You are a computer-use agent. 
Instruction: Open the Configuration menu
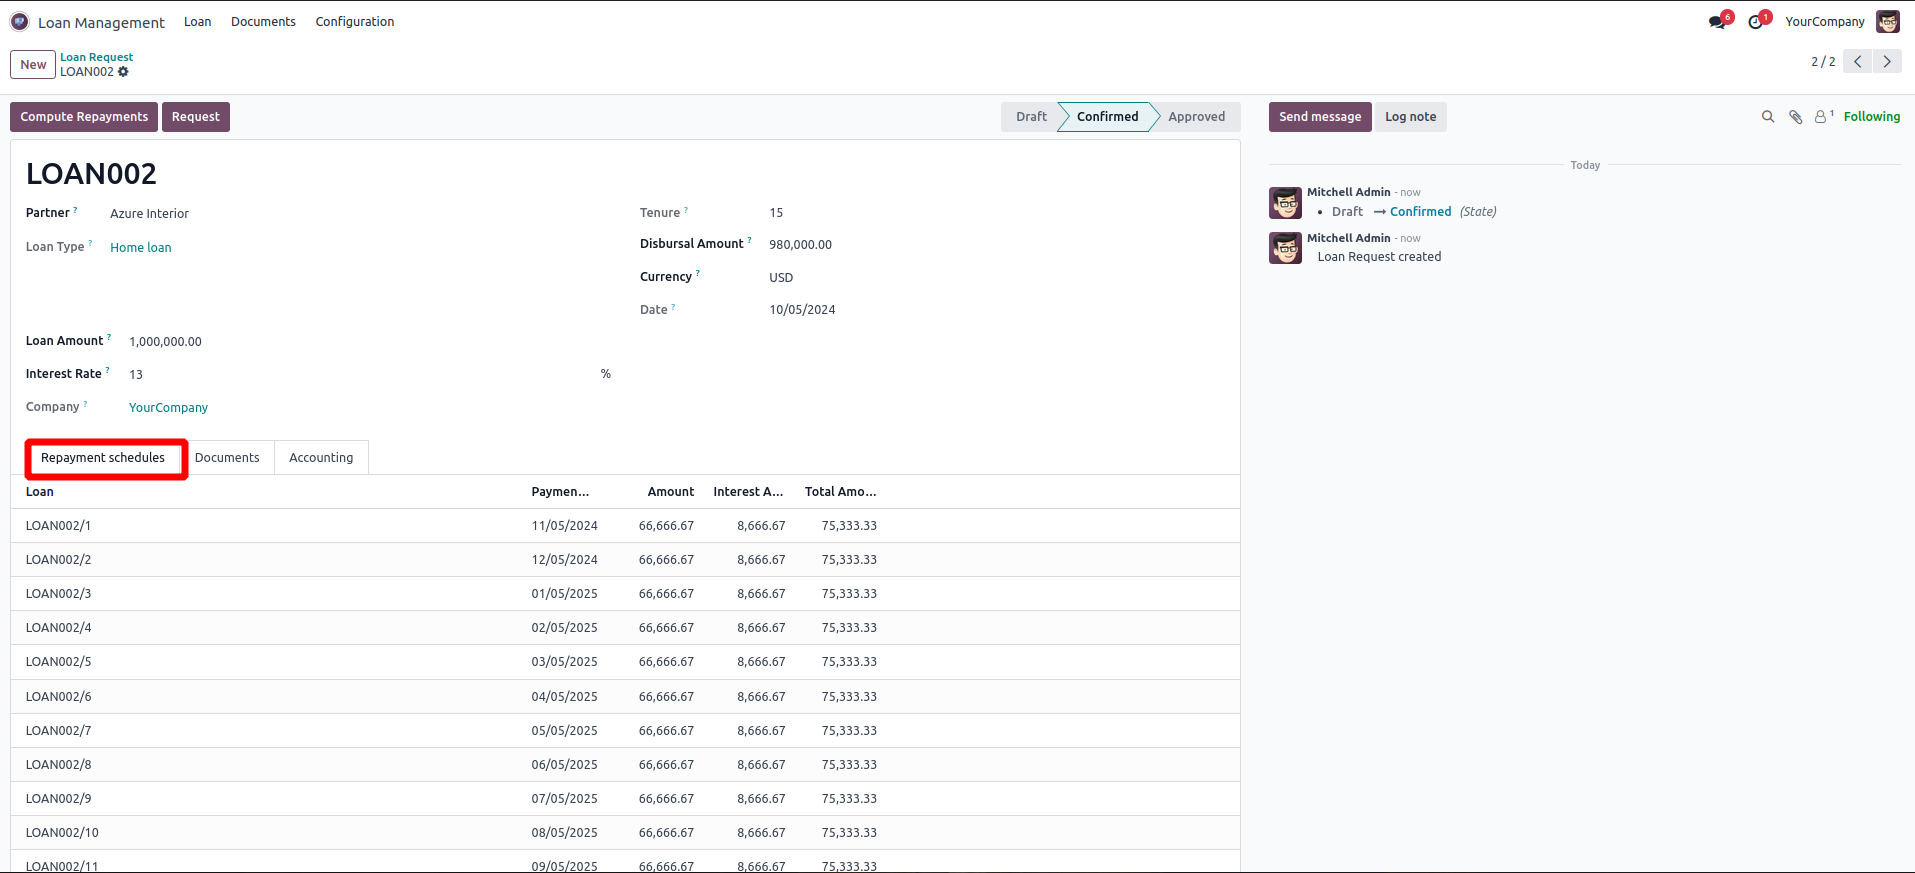[x=355, y=22]
